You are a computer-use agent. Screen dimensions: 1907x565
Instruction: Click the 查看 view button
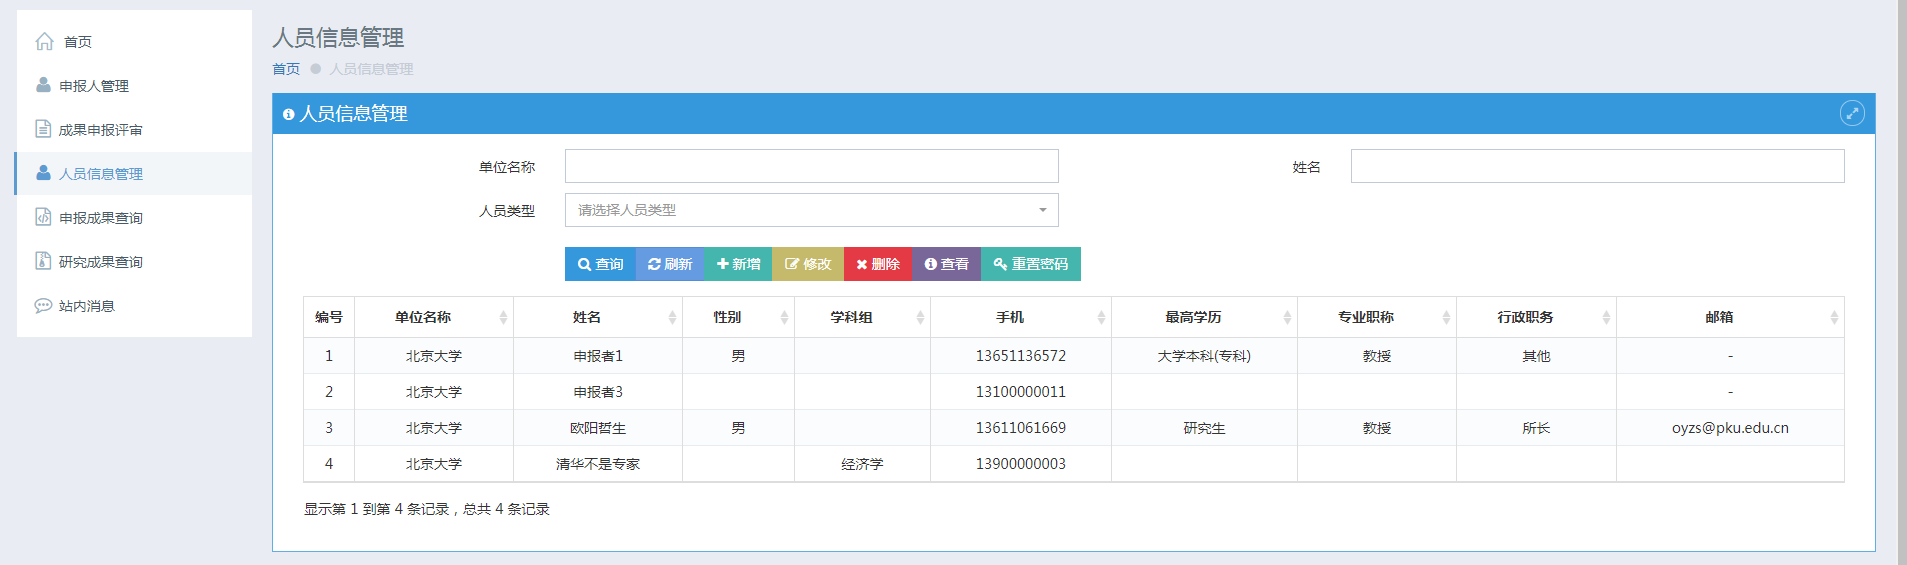(946, 264)
